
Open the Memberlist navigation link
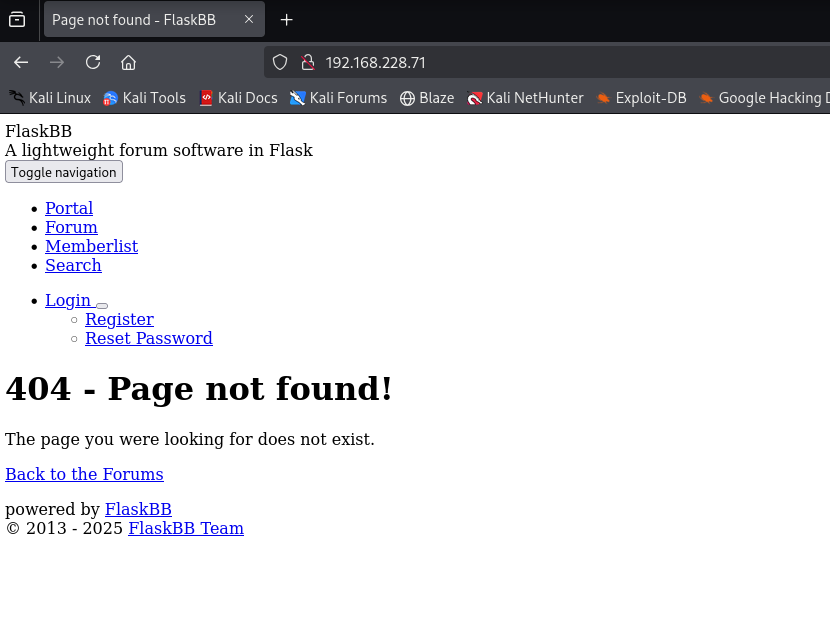(x=91, y=246)
